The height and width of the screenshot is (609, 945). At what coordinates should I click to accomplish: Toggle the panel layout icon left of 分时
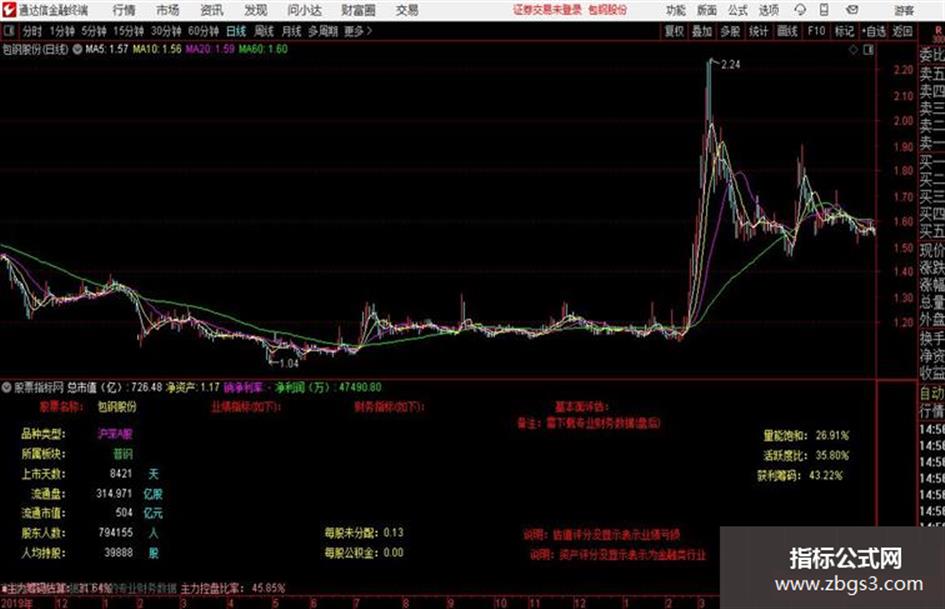click(8, 31)
